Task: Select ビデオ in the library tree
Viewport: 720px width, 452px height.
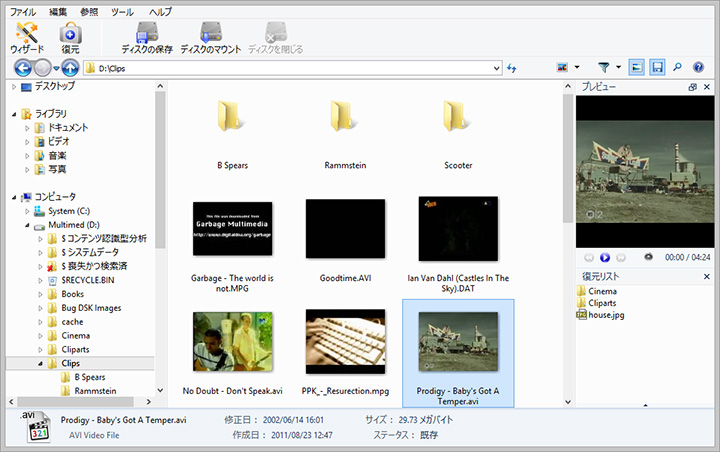Action: click(x=58, y=141)
